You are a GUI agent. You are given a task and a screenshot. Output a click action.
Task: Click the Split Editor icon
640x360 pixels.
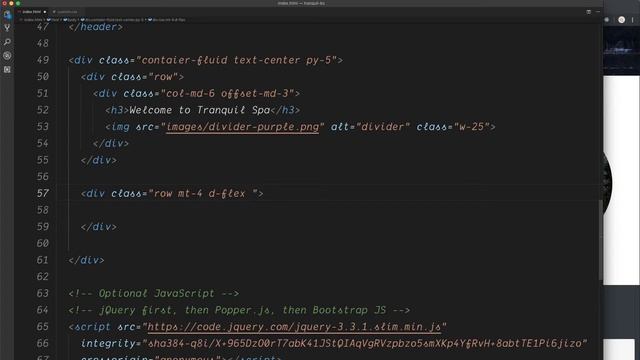589,12
